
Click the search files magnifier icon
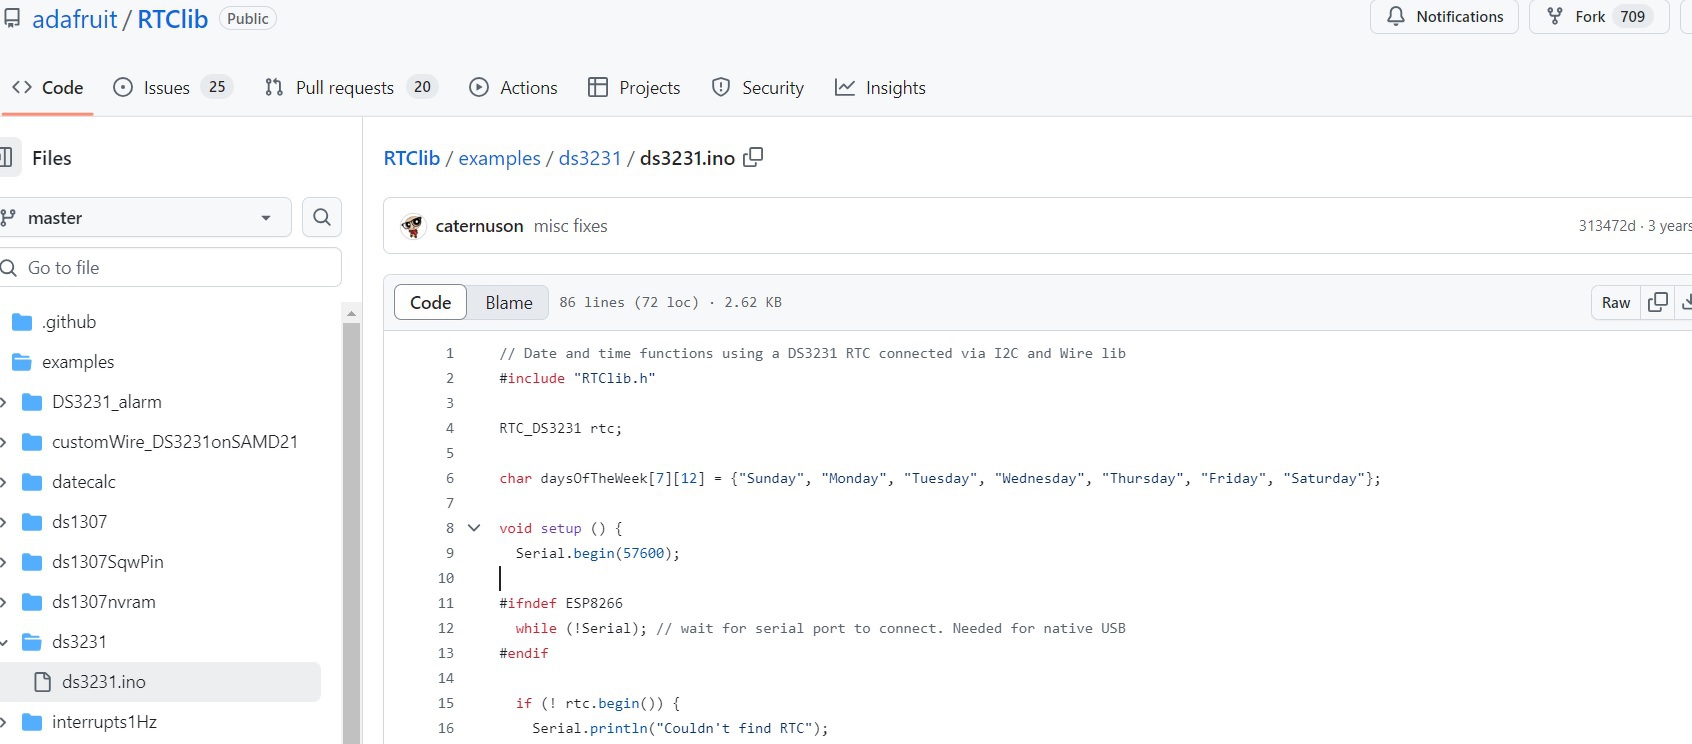pyautogui.click(x=322, y=217)
